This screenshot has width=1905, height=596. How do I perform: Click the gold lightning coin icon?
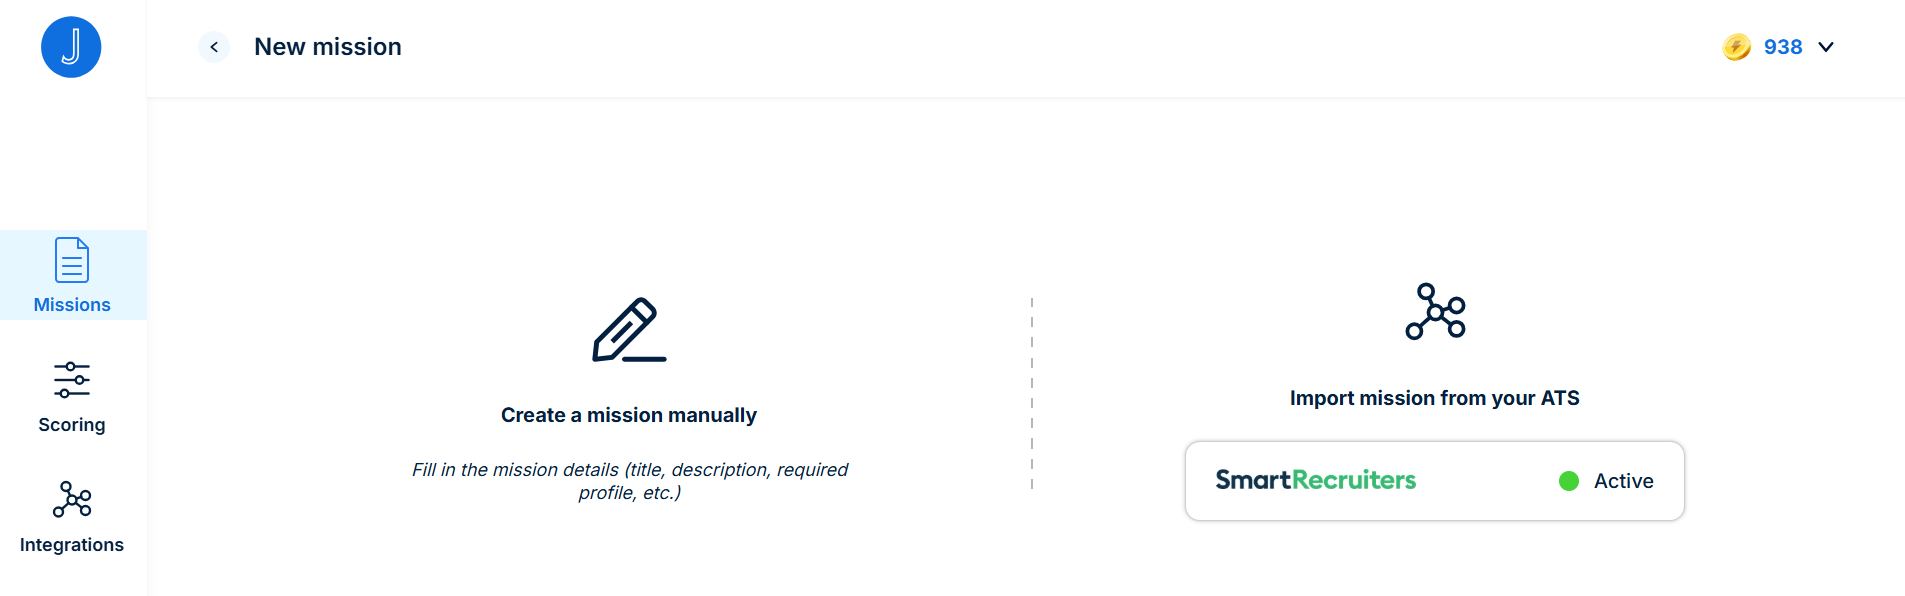[1737, 47]
